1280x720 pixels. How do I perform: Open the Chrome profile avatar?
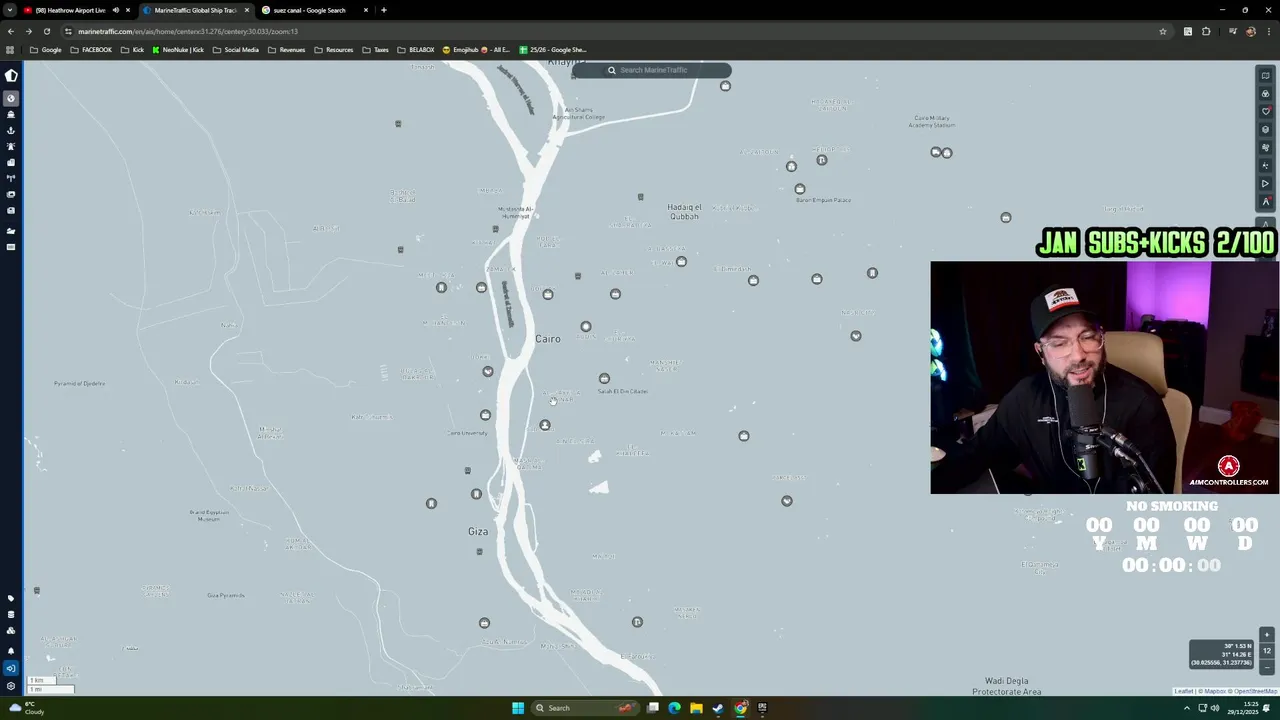point(1250,31)
